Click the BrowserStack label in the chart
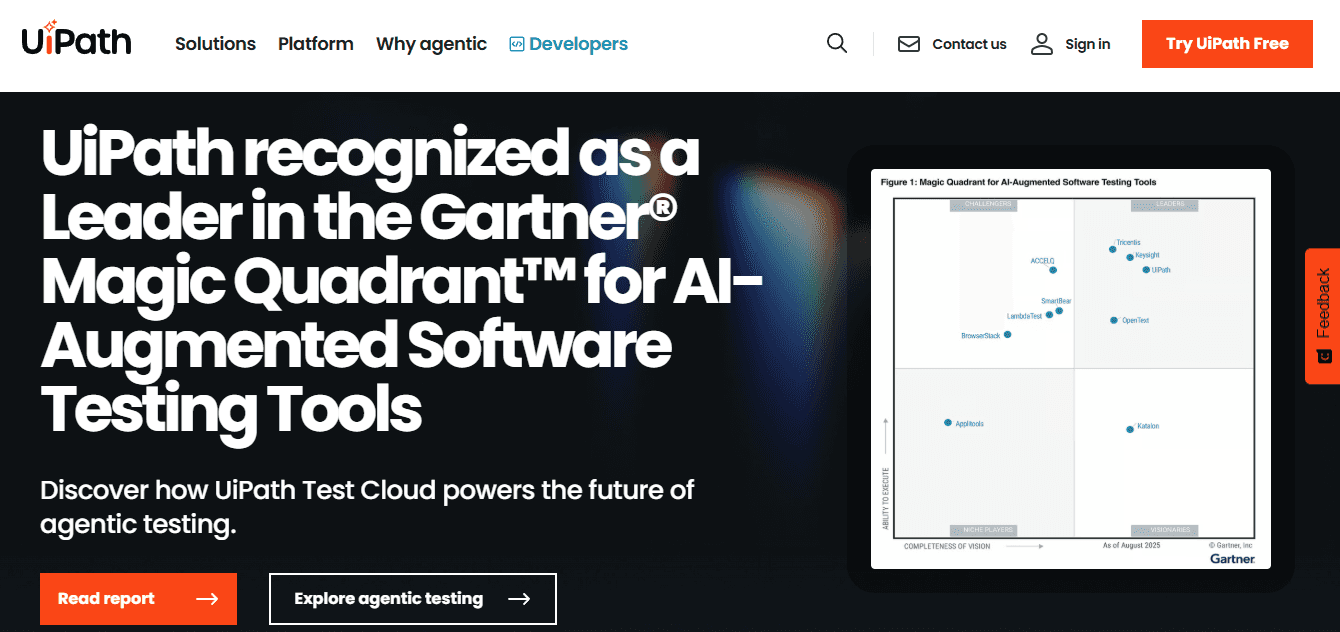The image size is (1340, 632). [x=981, y=336]
